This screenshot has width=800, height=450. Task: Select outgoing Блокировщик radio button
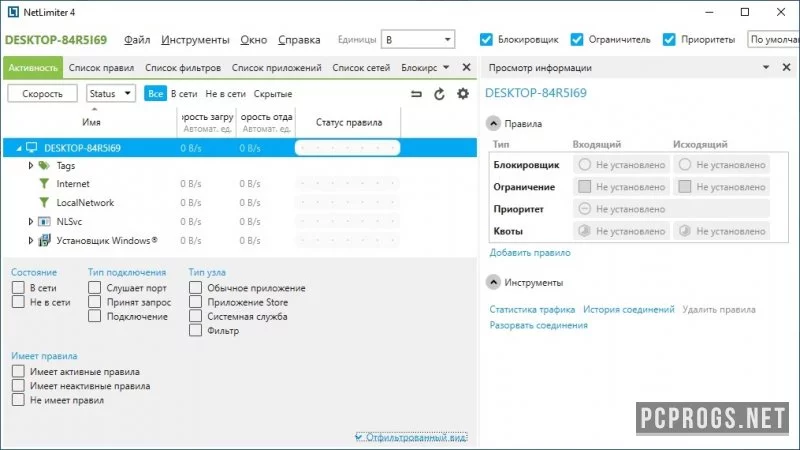pos(685,164)
